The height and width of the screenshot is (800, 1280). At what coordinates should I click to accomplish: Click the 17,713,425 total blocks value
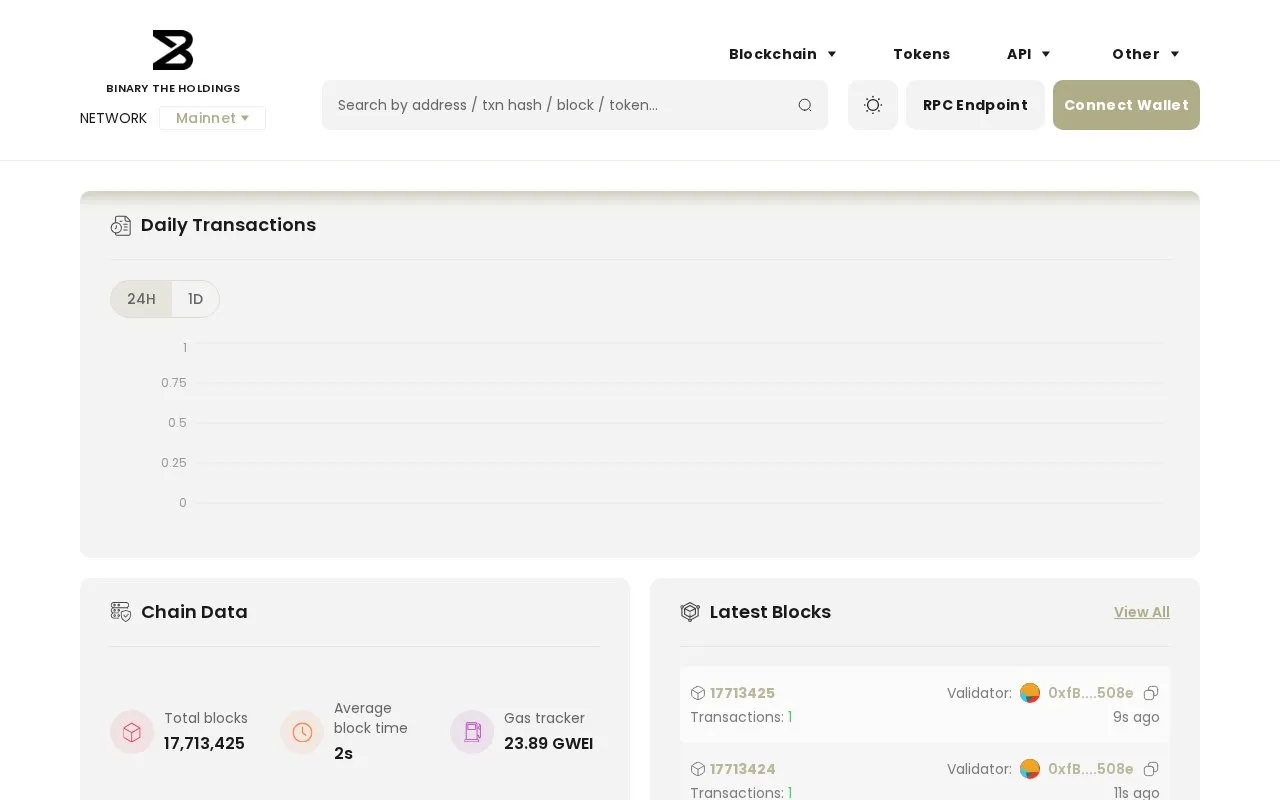(x=204, y=743)
